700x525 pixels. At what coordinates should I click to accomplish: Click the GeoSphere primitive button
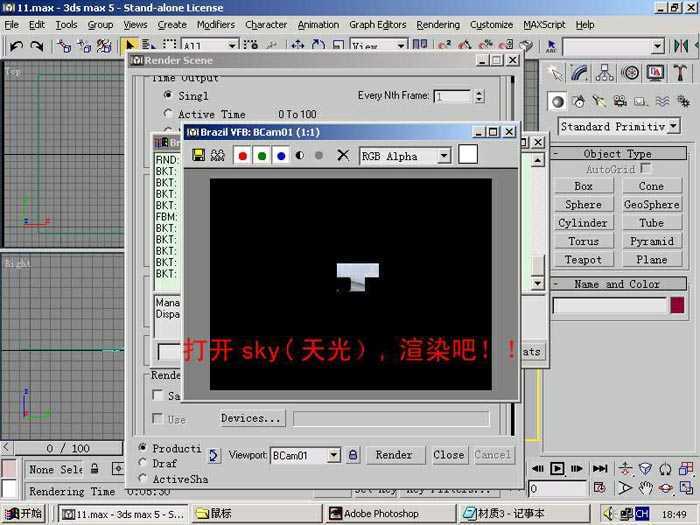click(x=652, y=204)
